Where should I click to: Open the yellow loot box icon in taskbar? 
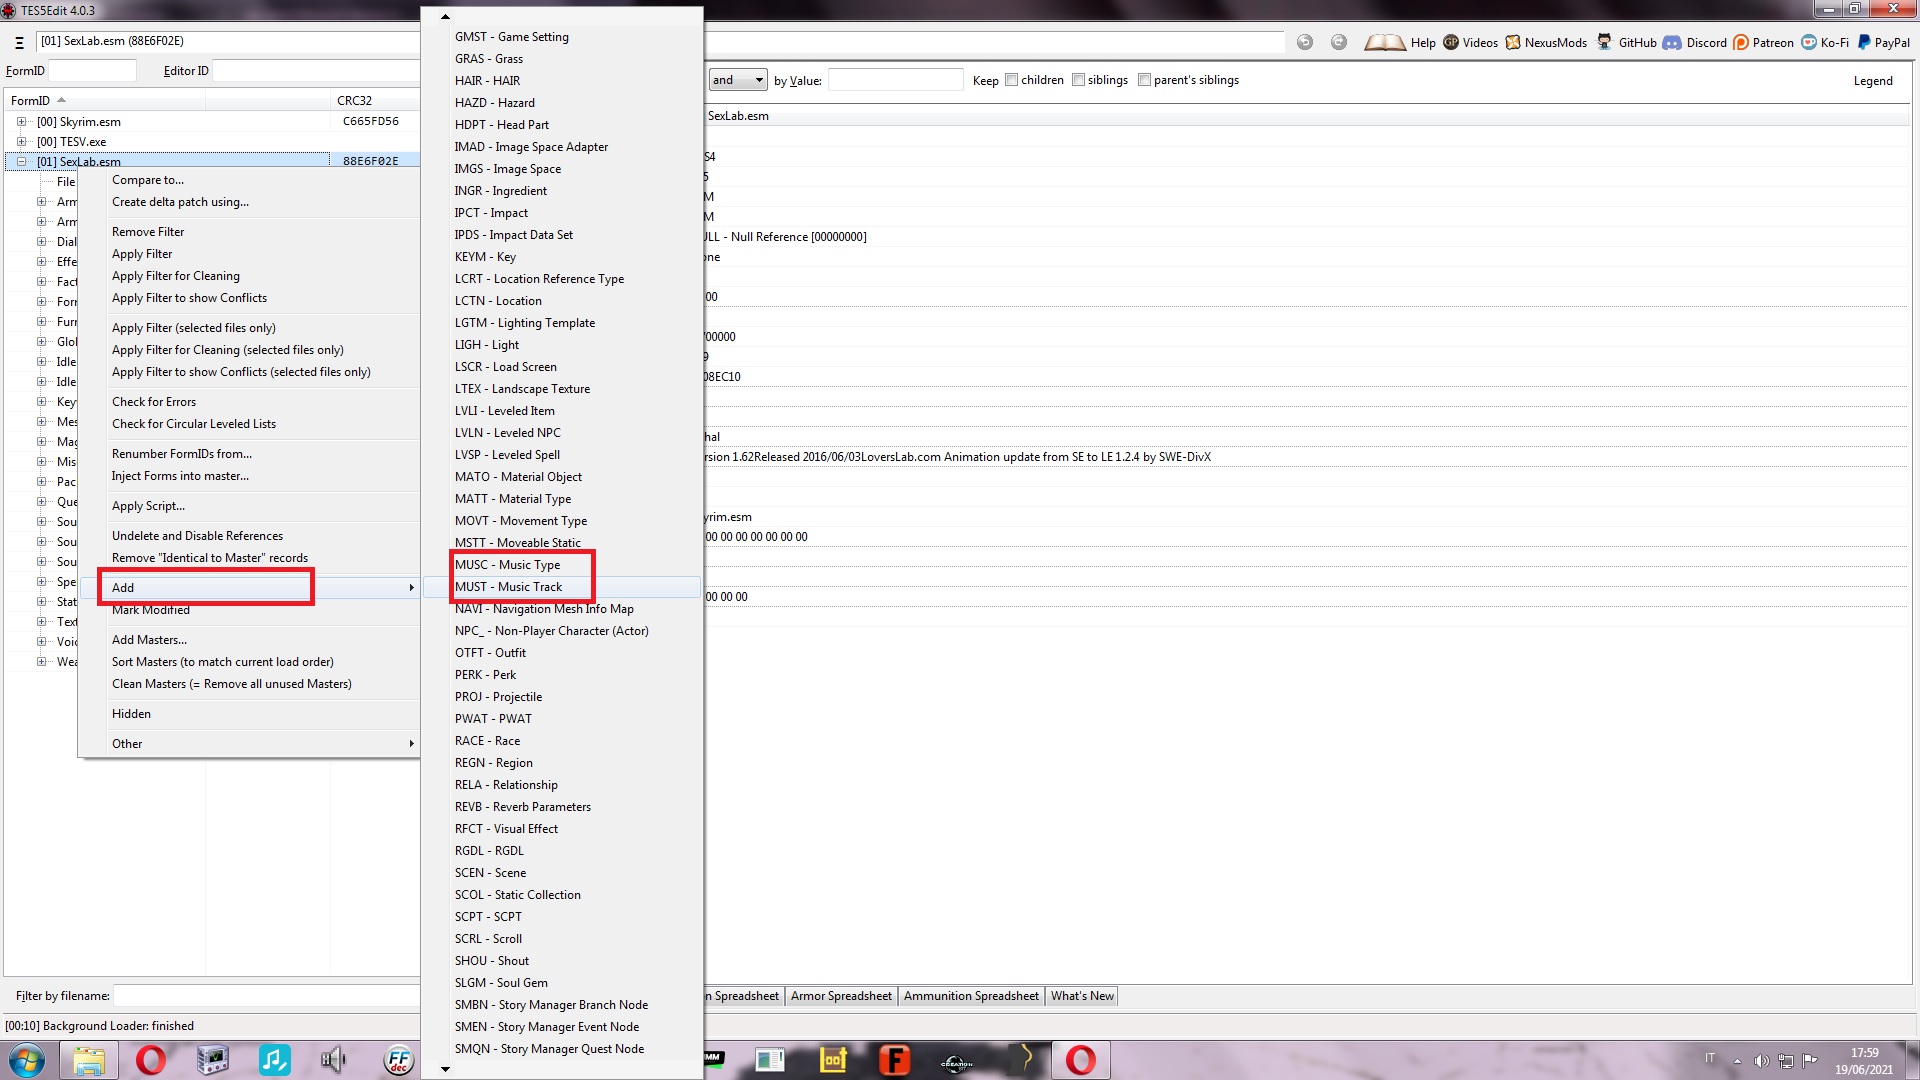coord(833,1060)
